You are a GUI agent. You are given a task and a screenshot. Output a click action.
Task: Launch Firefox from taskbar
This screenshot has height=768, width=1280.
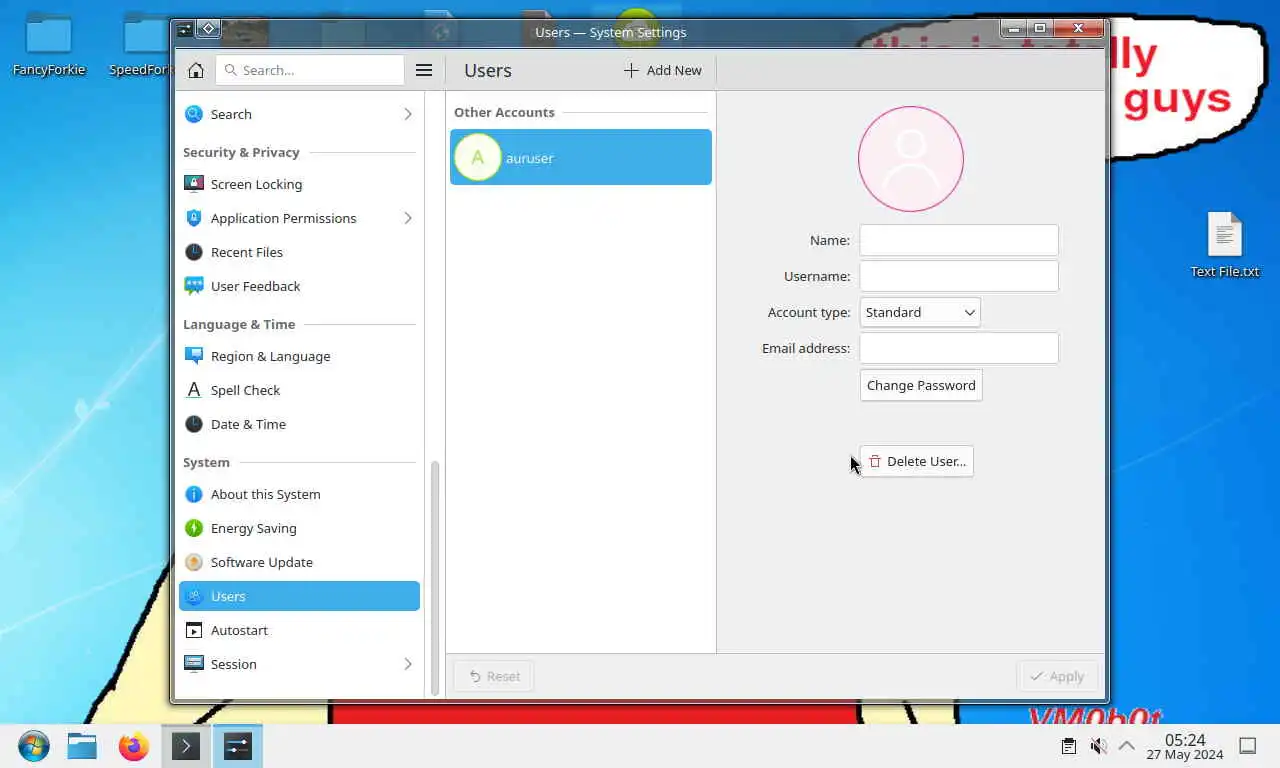tap(133, 746)
